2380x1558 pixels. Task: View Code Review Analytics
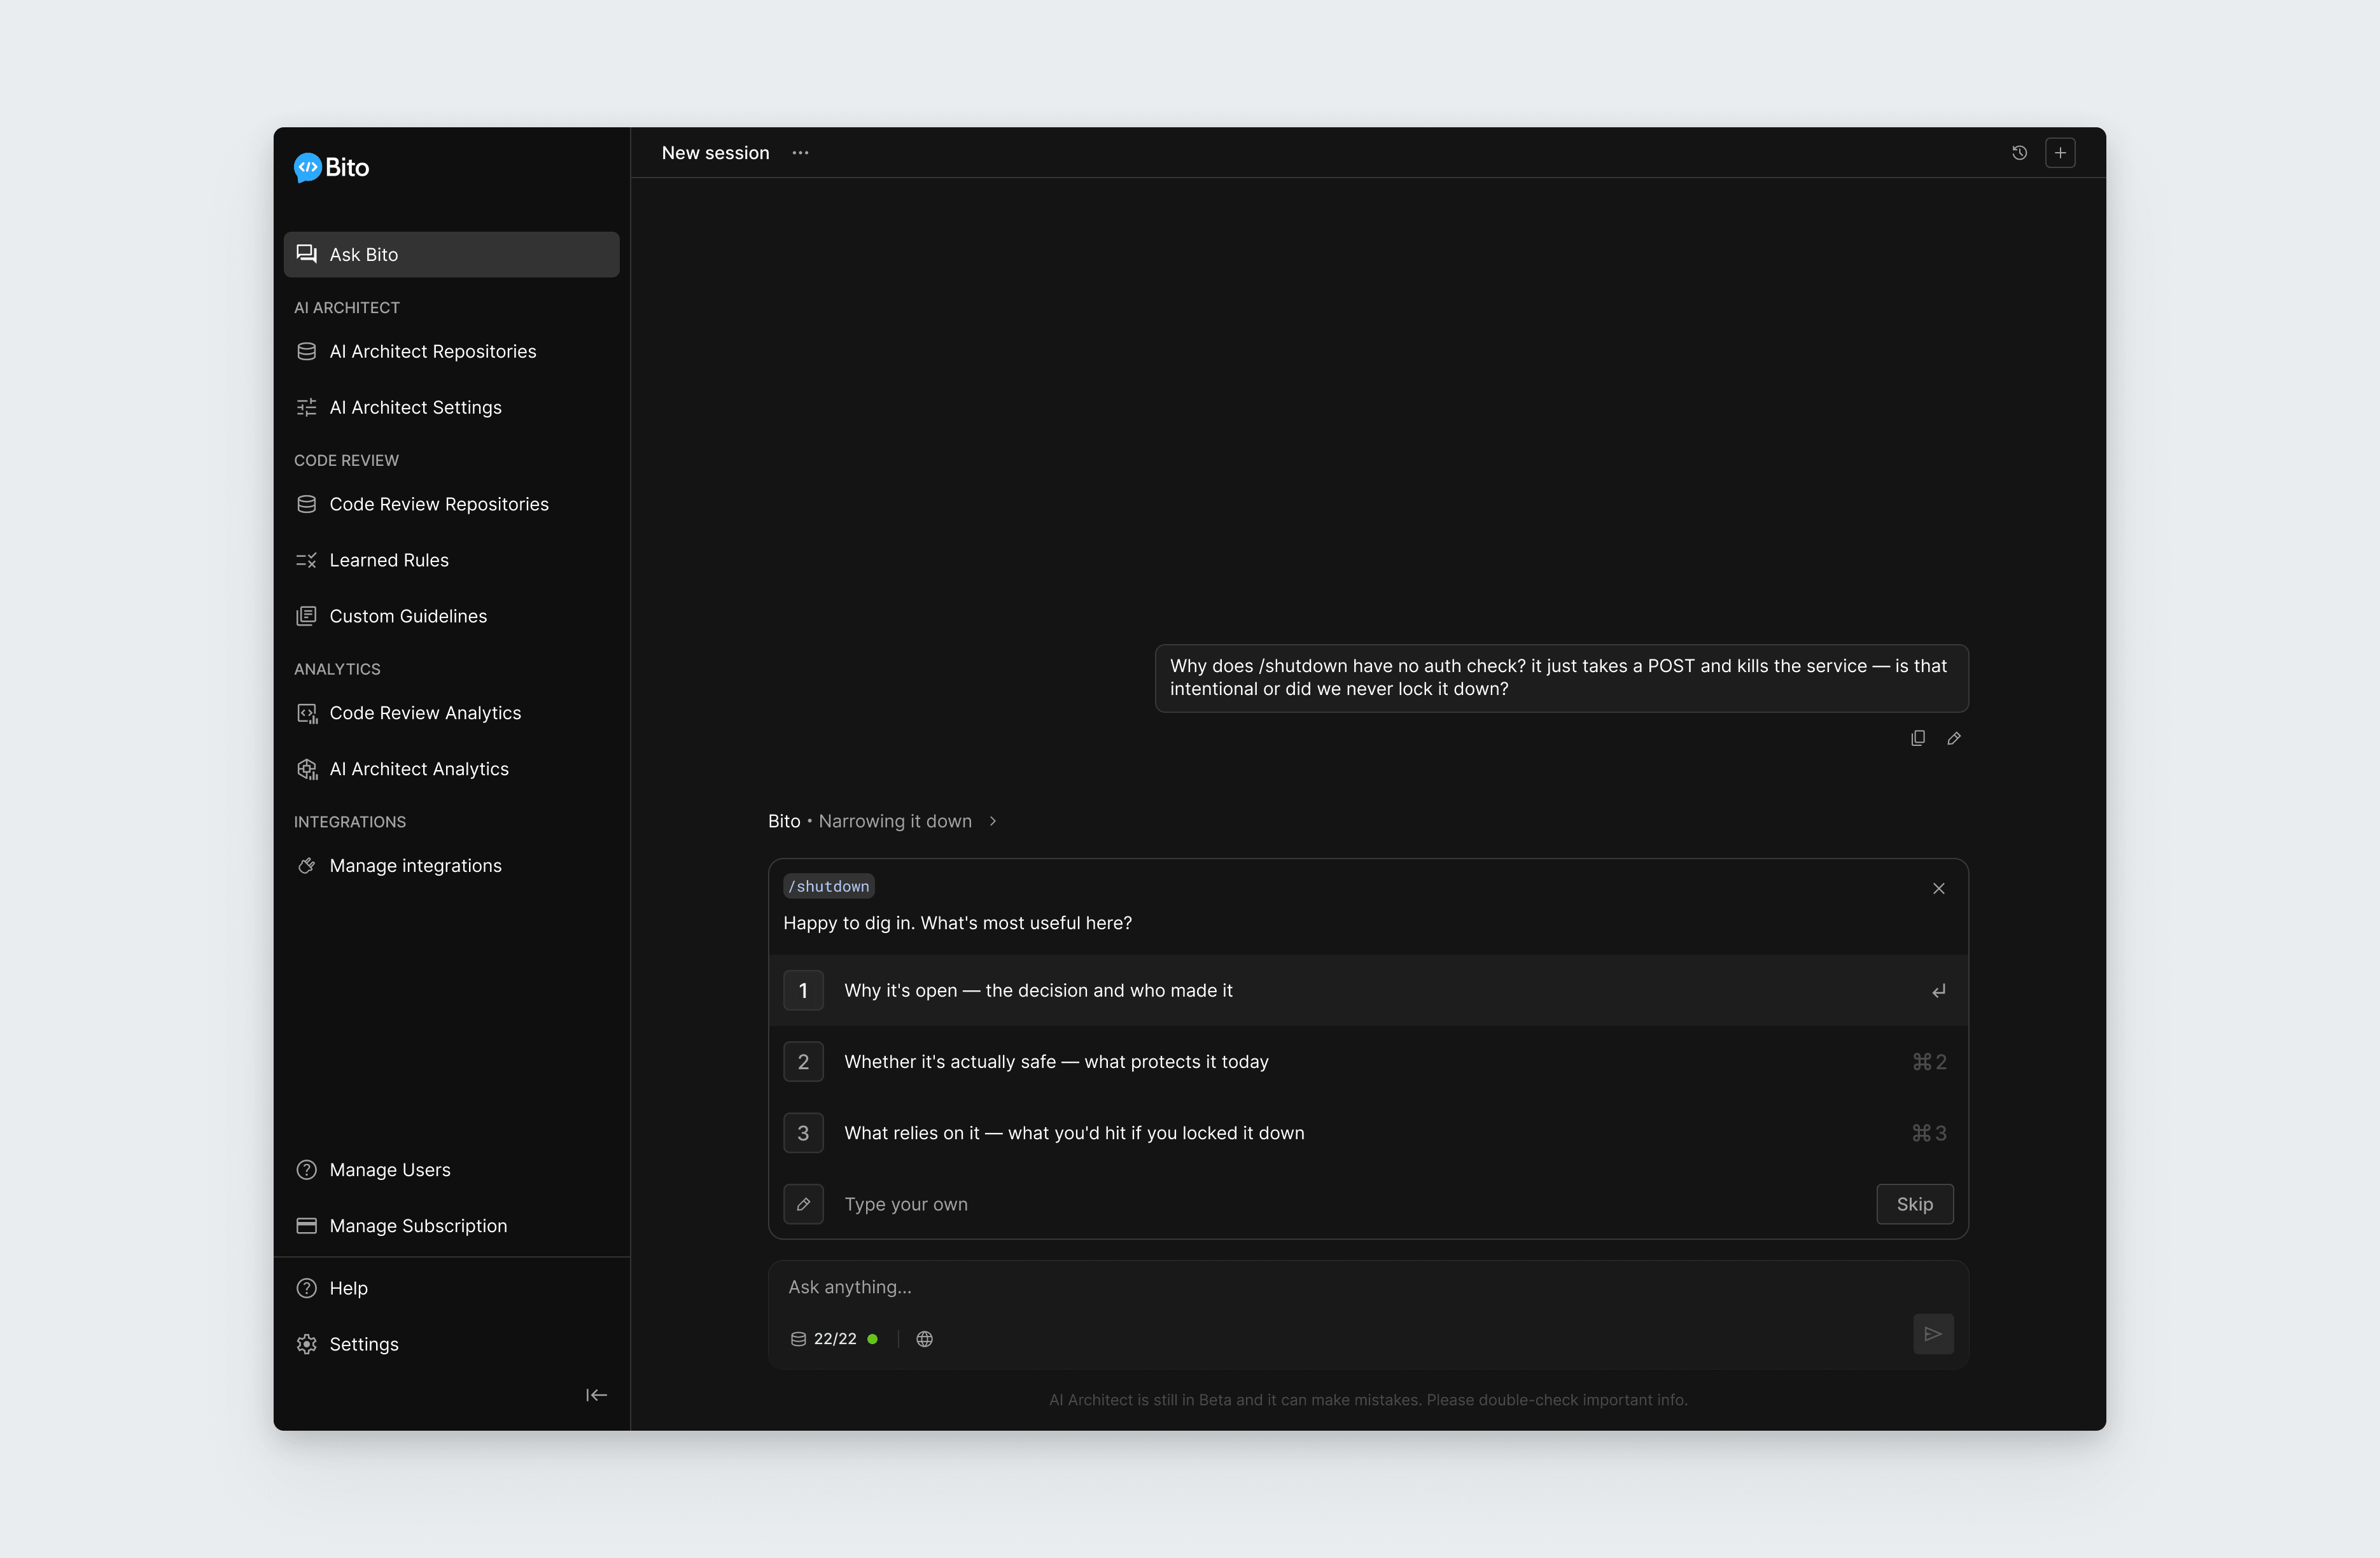pyautogui.click(x=451, y=713)
